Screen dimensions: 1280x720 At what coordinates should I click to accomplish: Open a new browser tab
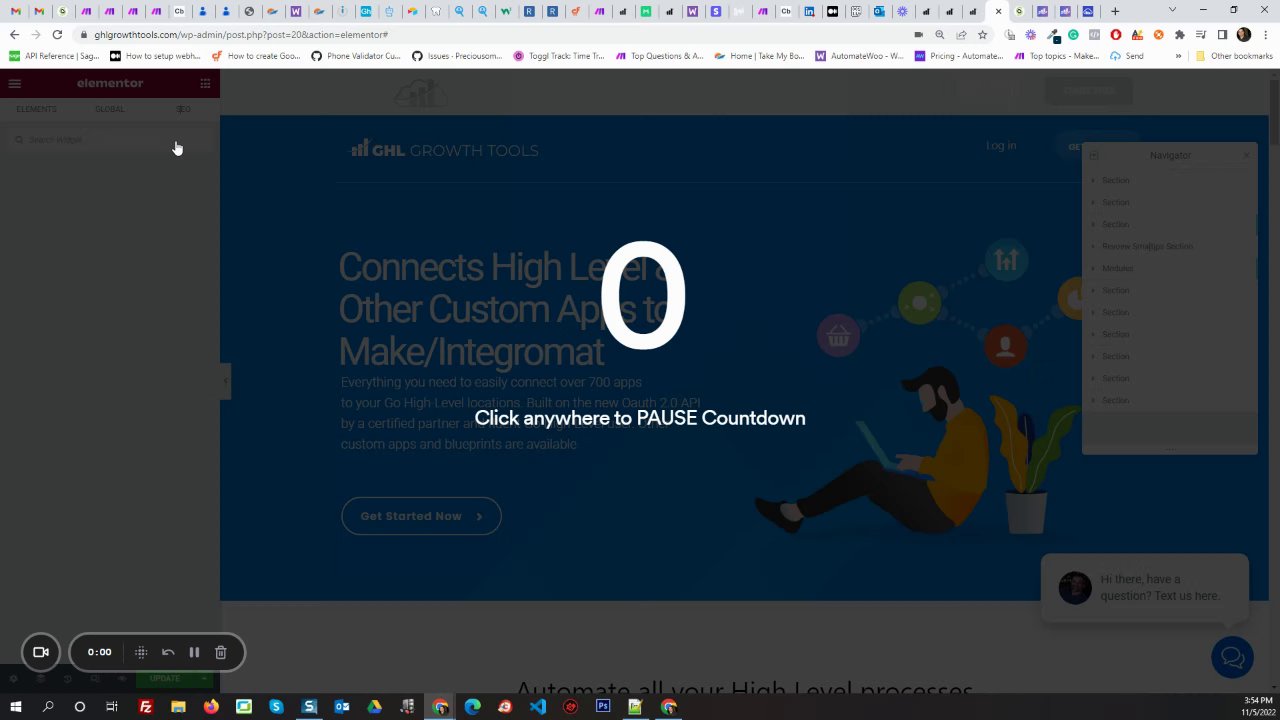(x=1115, y=11)
